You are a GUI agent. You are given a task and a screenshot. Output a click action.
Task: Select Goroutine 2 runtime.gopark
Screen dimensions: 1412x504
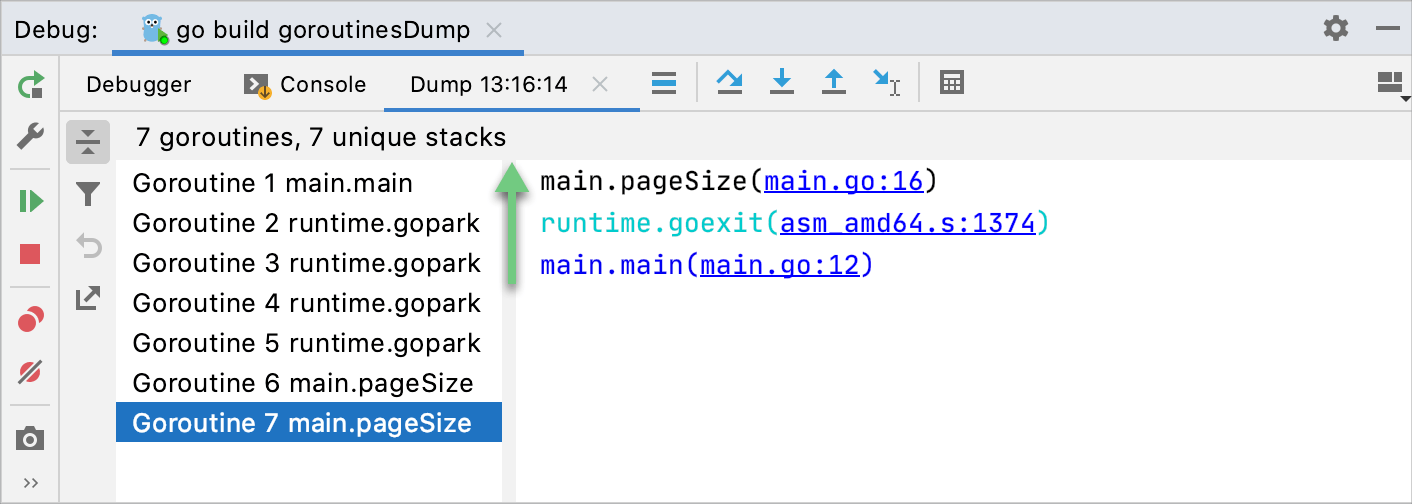tap(309, 223)
